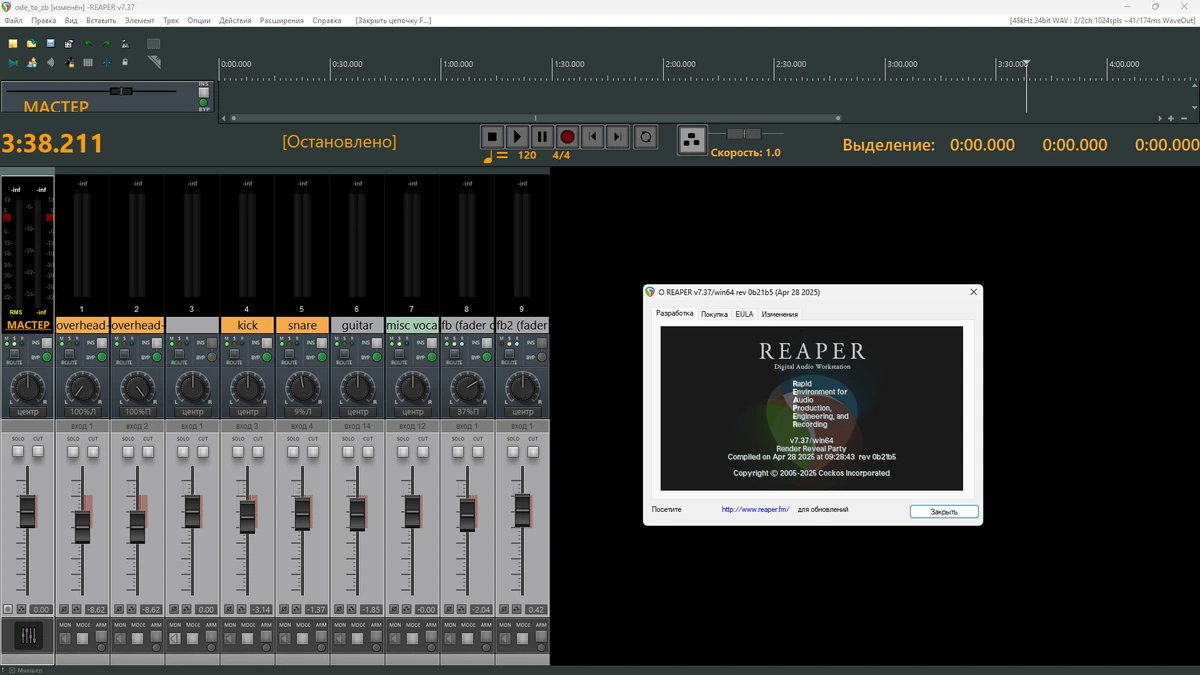Image resolution: width=1200 pixels, height=675 pixels.
Task: Toggle SOLO on the guitar track
Action: click(x=348, y=452)
